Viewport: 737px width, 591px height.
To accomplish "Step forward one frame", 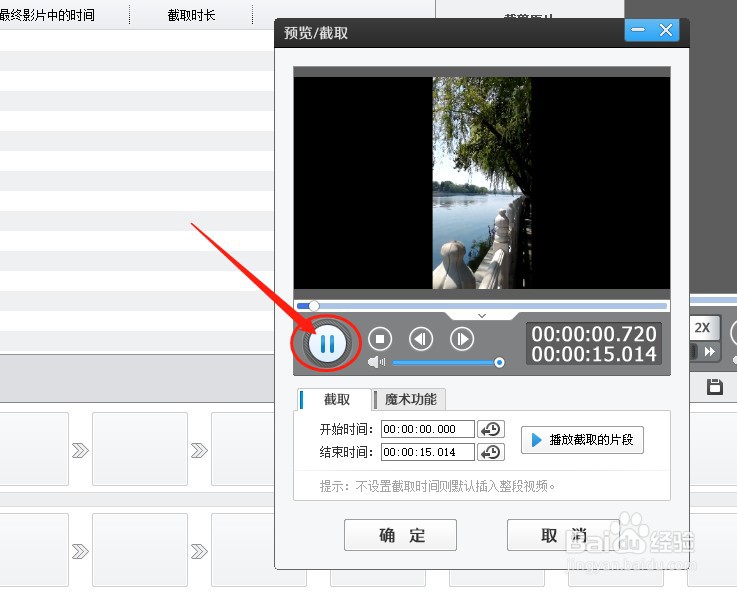I will tap(462, 339).
